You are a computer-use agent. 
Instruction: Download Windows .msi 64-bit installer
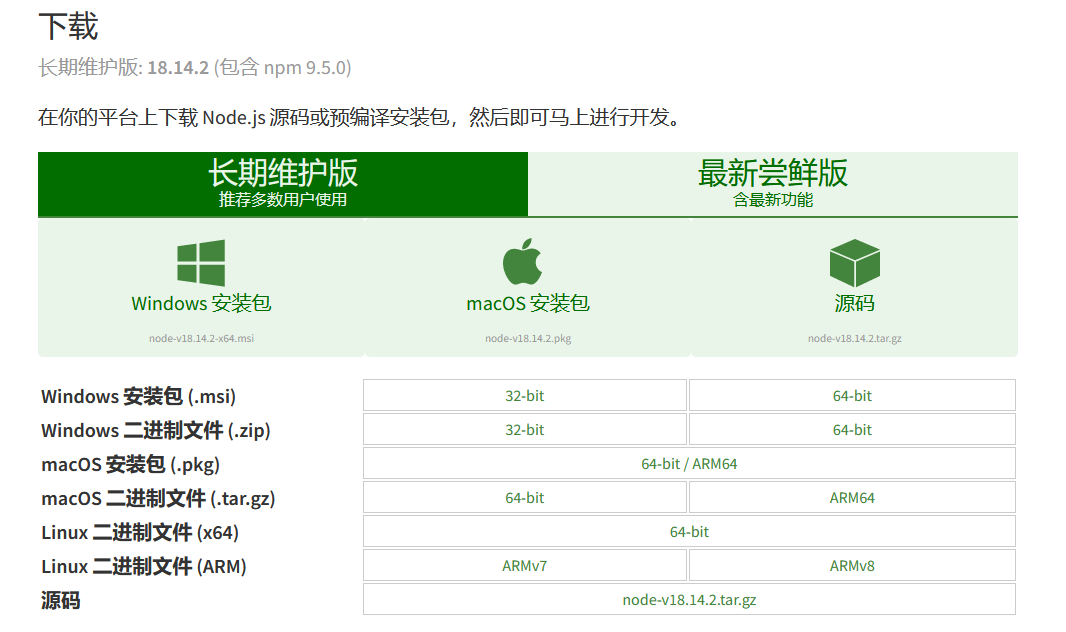(853, 396)
